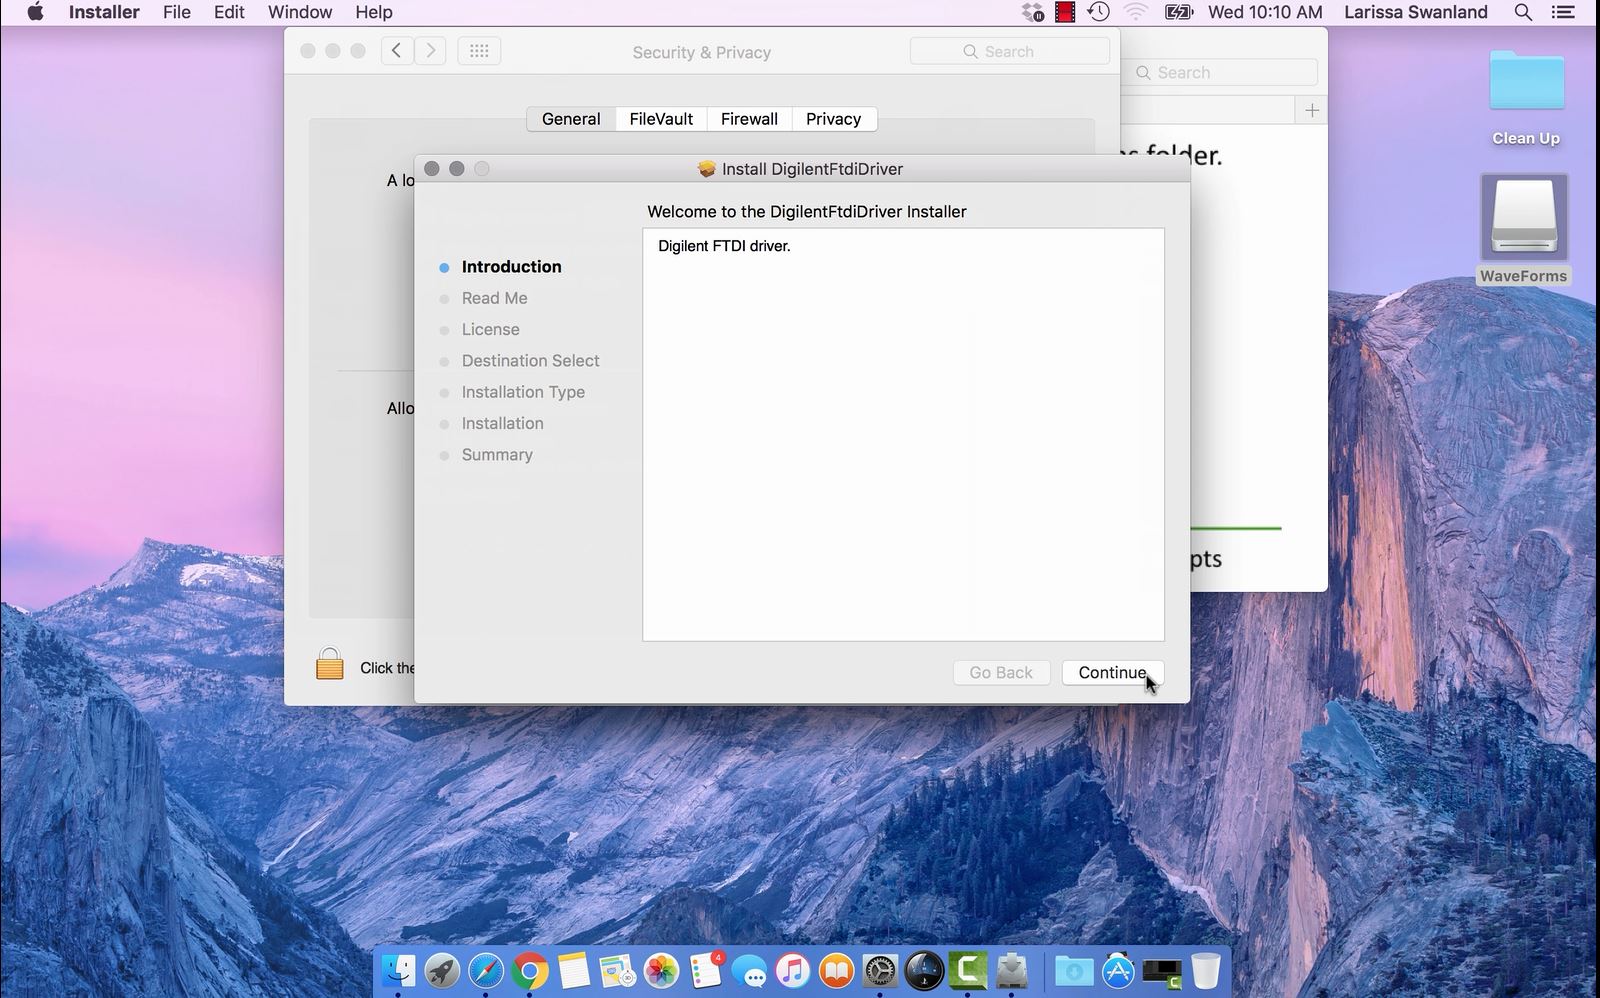Open iTunes from the Dock

(793, 970)
